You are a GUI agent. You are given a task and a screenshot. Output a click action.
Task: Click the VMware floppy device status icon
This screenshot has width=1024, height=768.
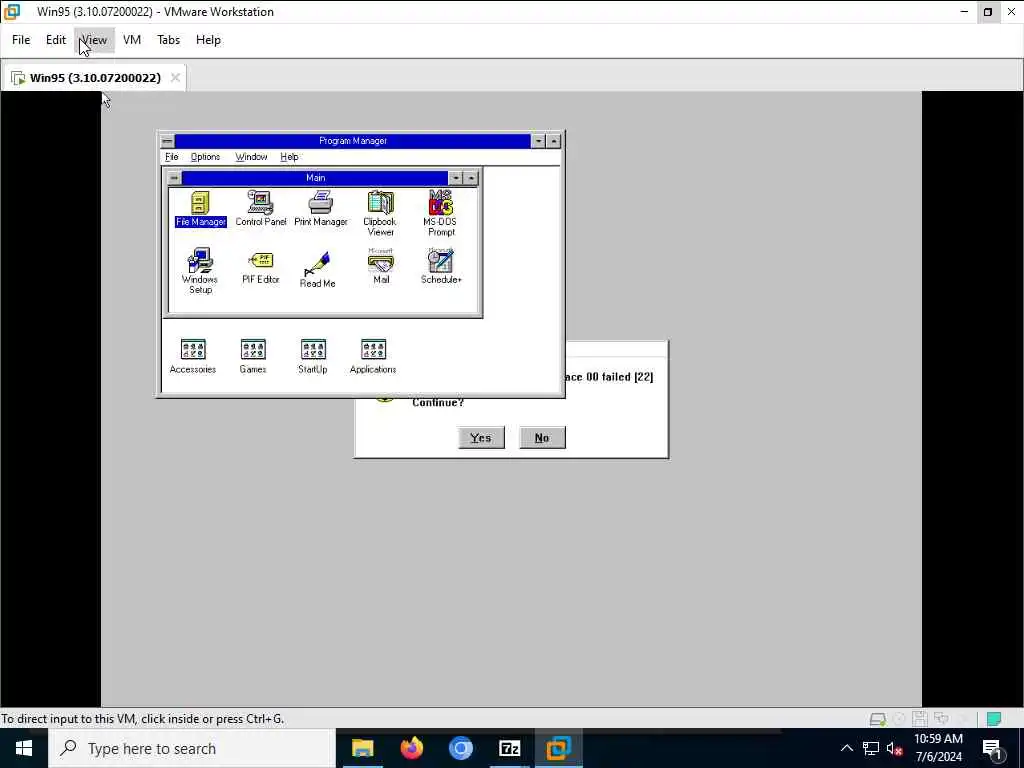pyautogui.click(x=920, y=719)
